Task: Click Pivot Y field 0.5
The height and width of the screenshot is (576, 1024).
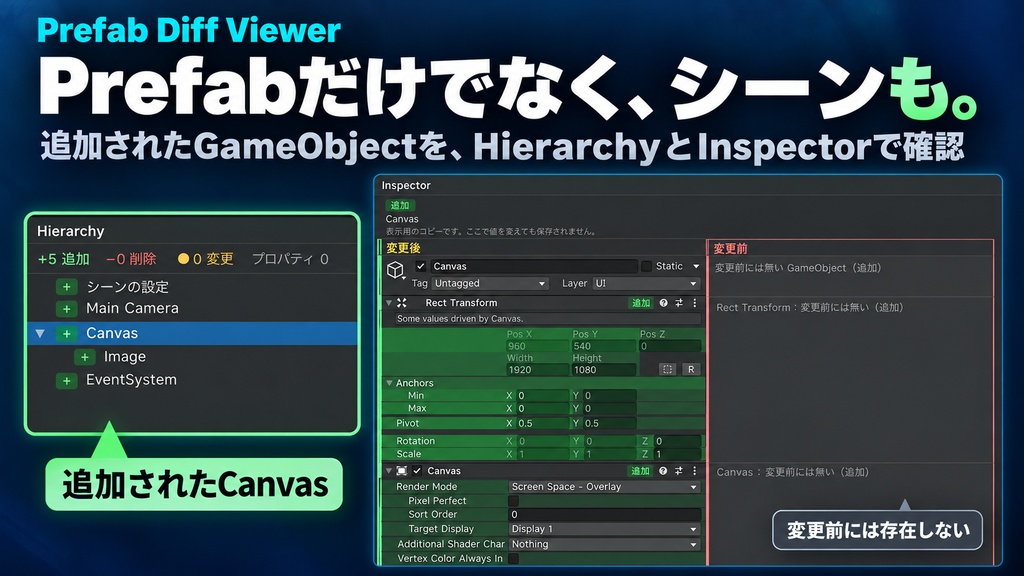Action: point(609,423)
